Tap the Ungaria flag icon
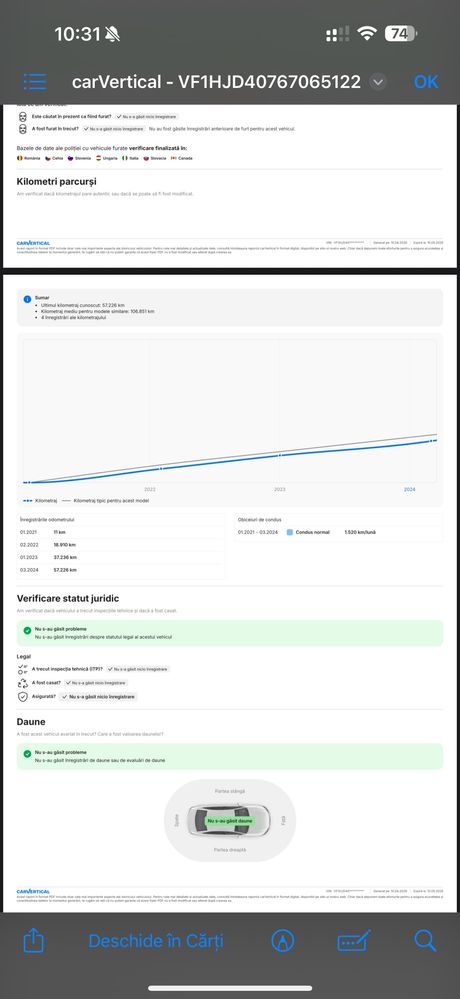 coord(99,158)
